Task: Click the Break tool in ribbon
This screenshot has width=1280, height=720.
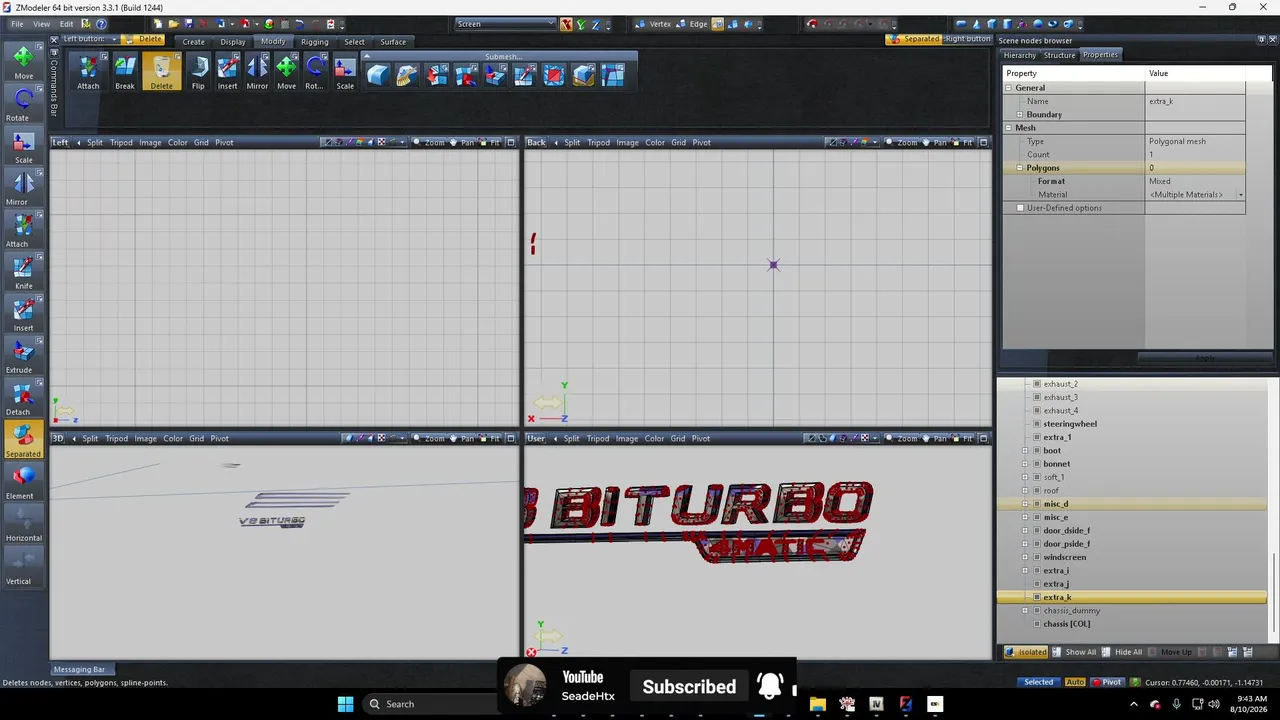Action: pos(125,72)
